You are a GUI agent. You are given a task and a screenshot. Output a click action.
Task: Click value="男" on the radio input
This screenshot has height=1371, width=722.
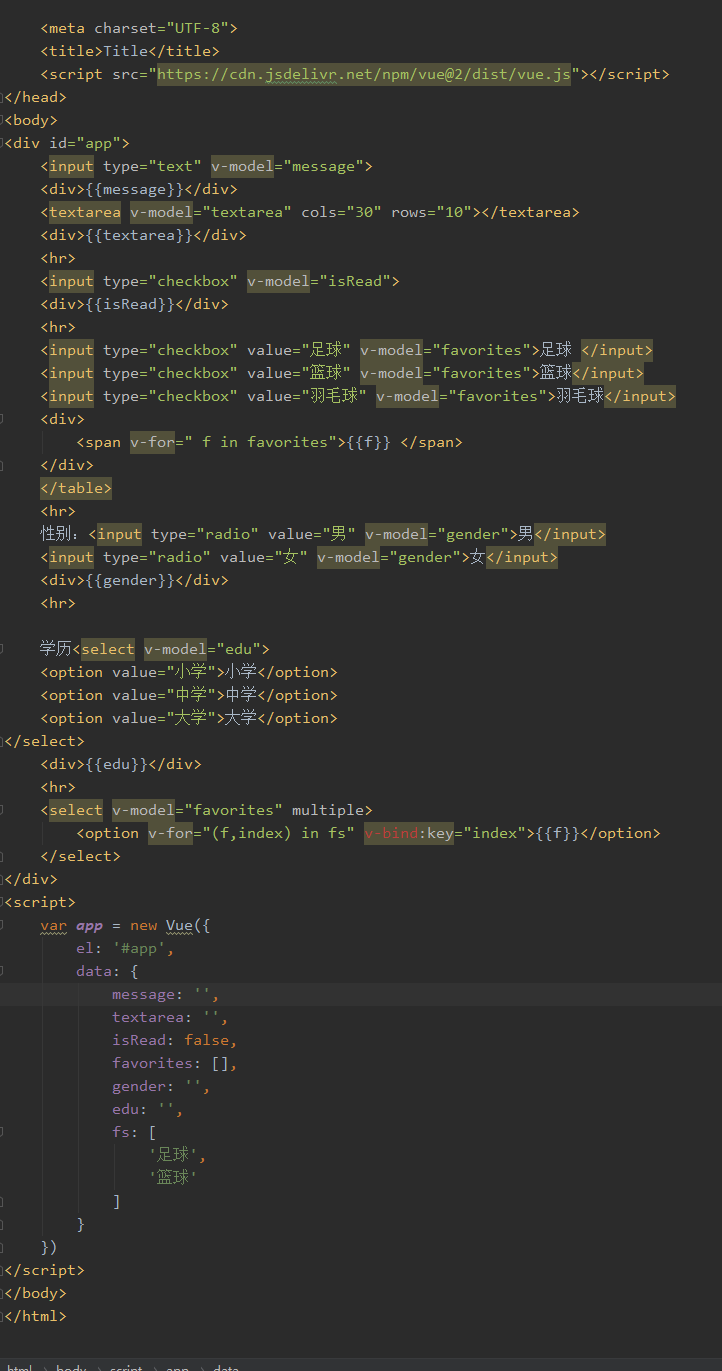(x=312, y=534)
